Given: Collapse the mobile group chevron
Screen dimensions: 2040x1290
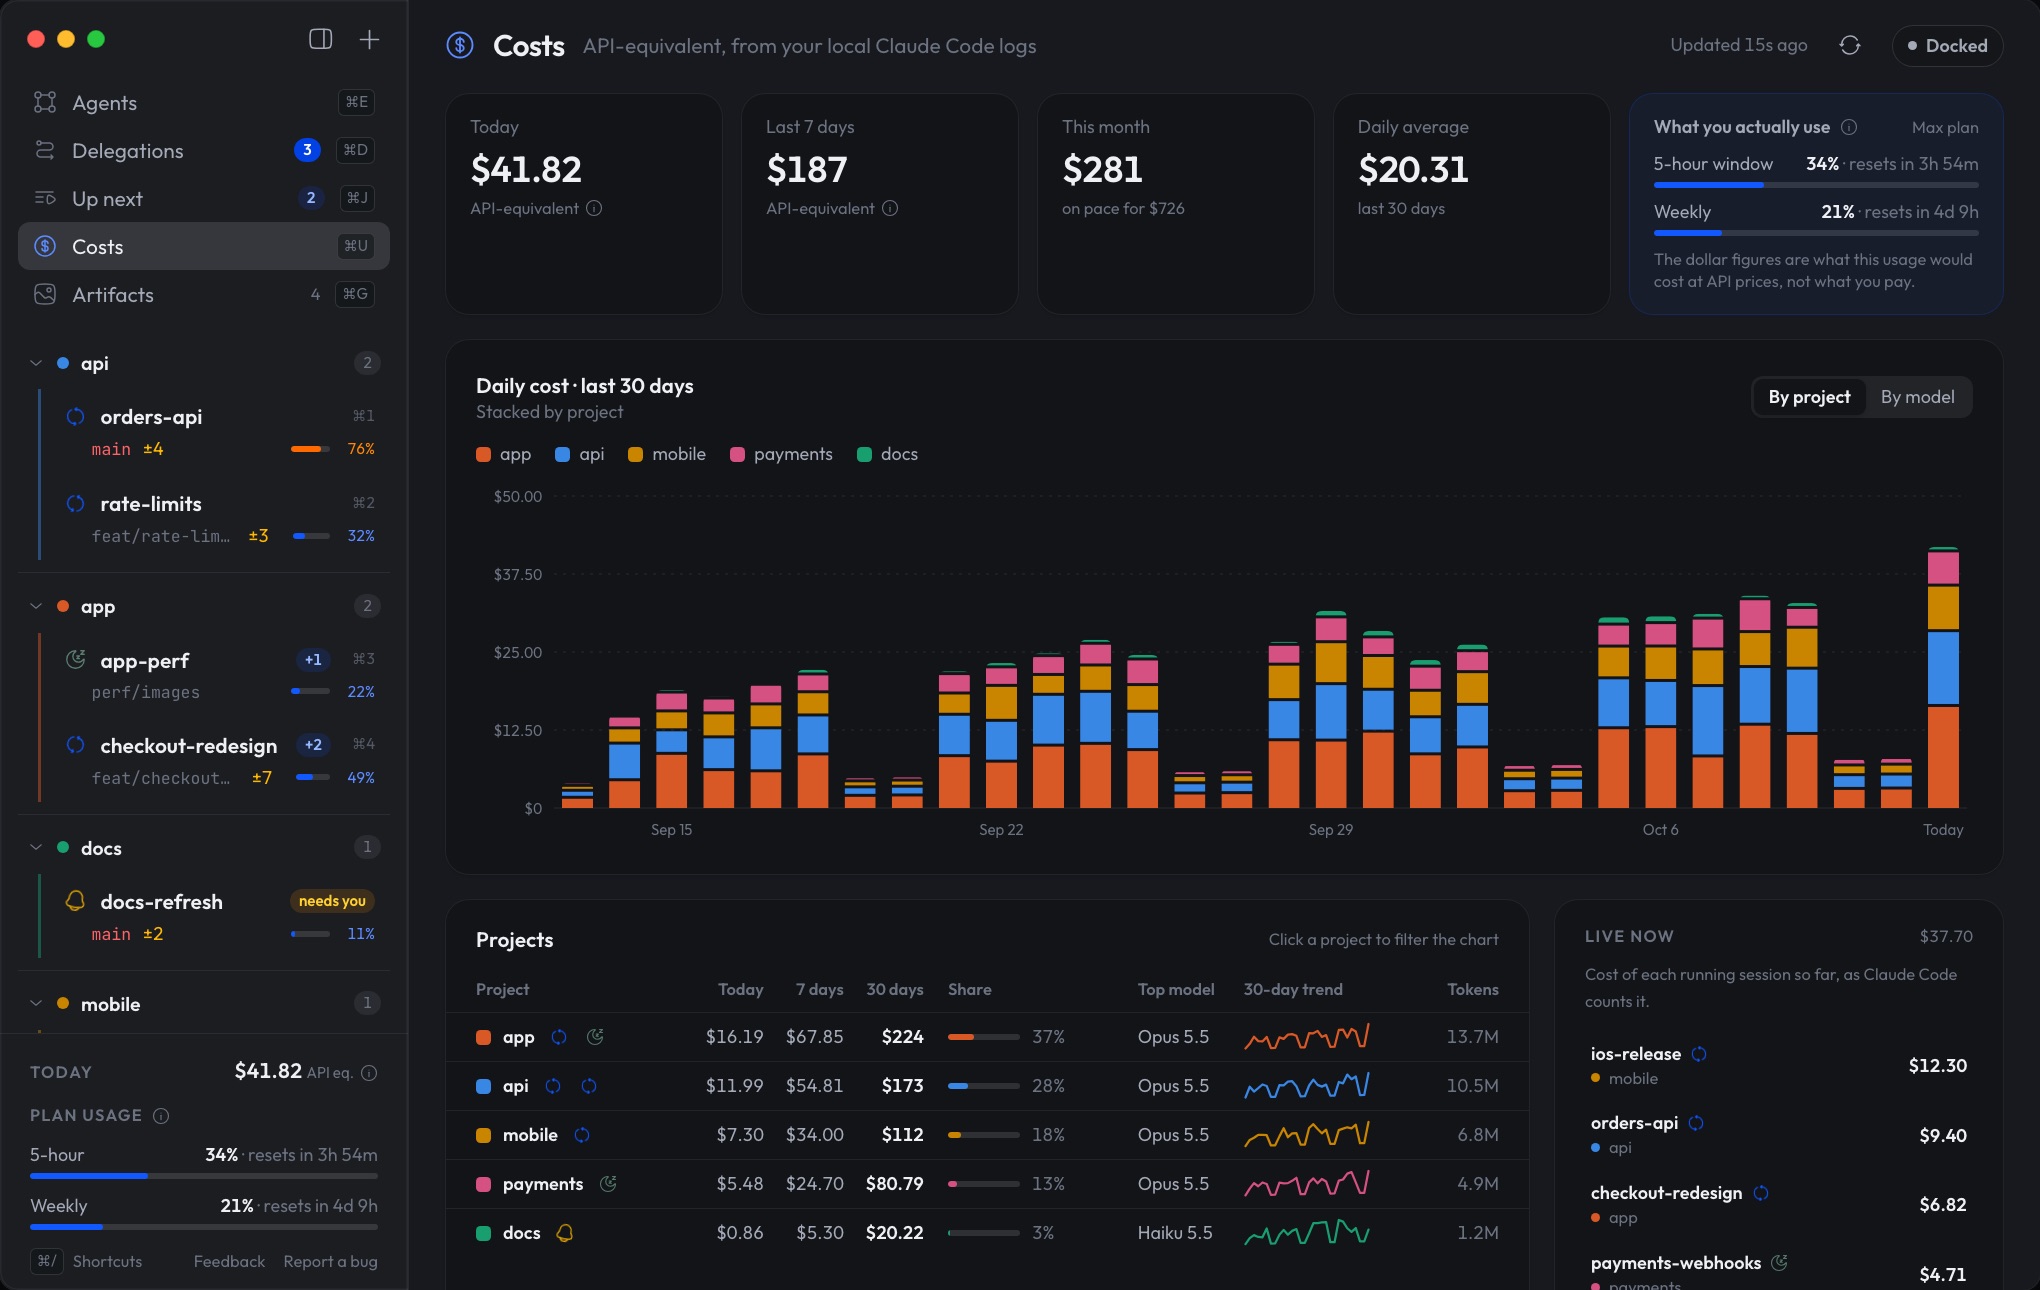Looking at the screenshot, I should (36, 1003).
